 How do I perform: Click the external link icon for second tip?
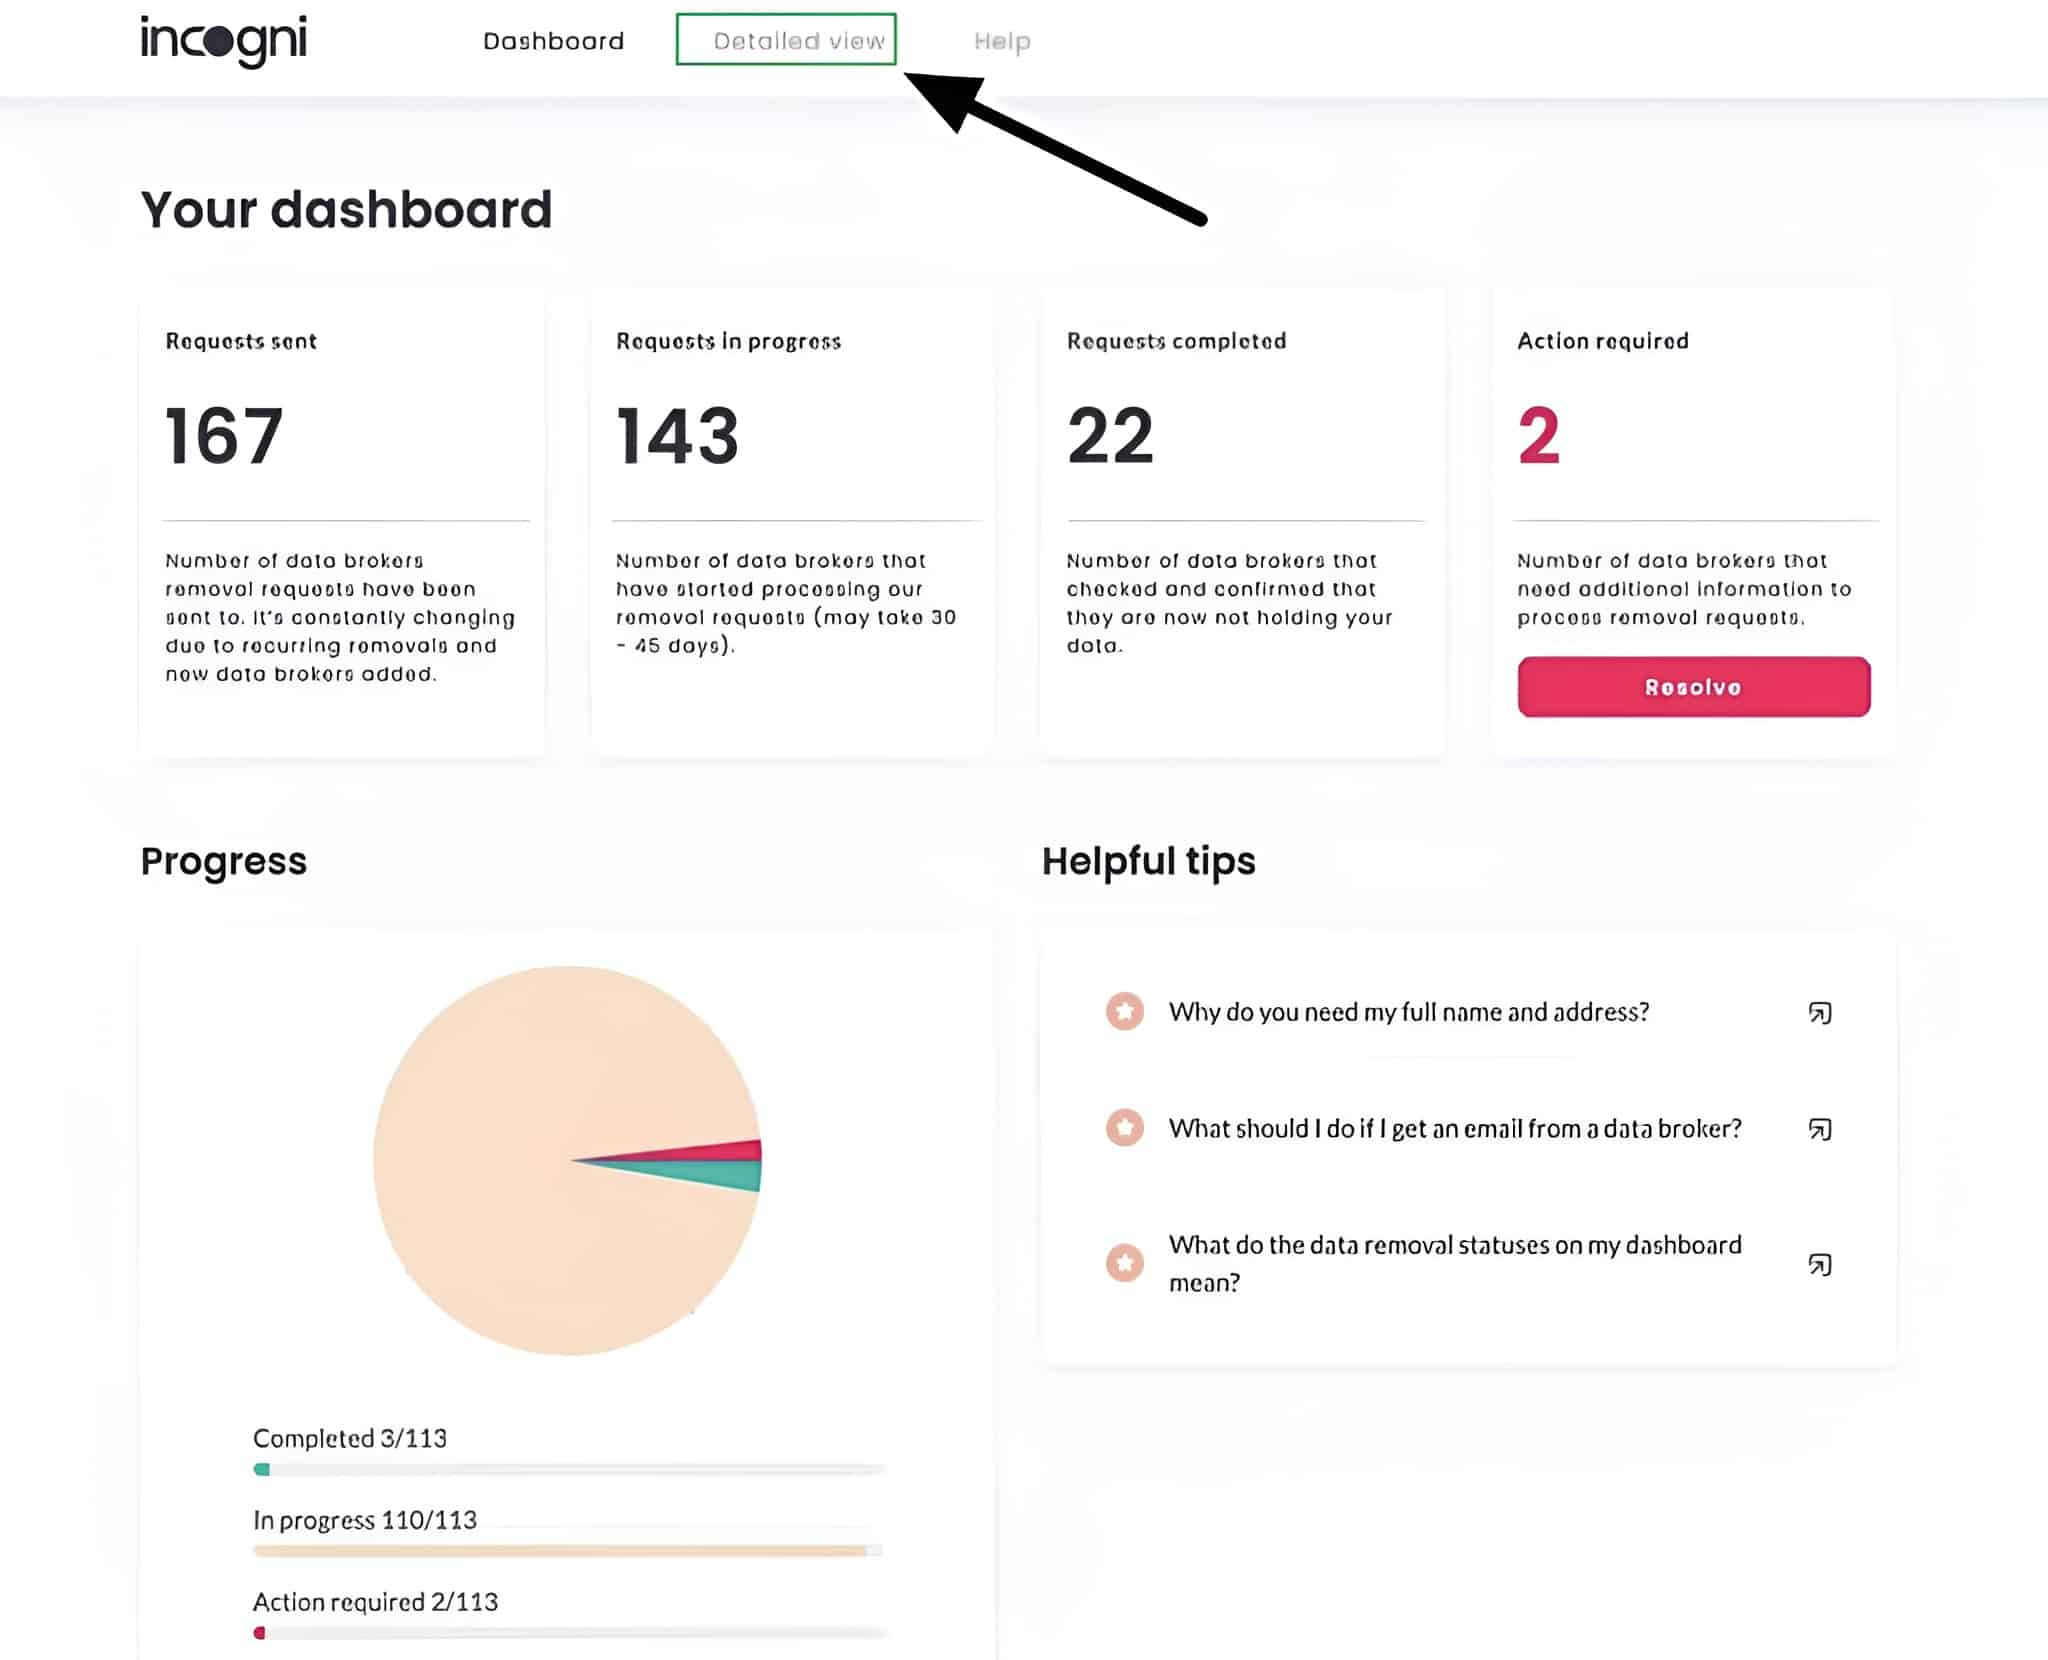click(x=1823, y=1128)
